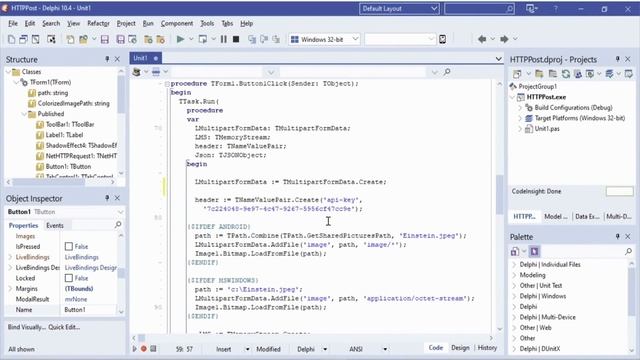Viewport: 640px width, 360px height.
Task: Expand Build Configurations (Debug) node
Action: click(520, 108)
